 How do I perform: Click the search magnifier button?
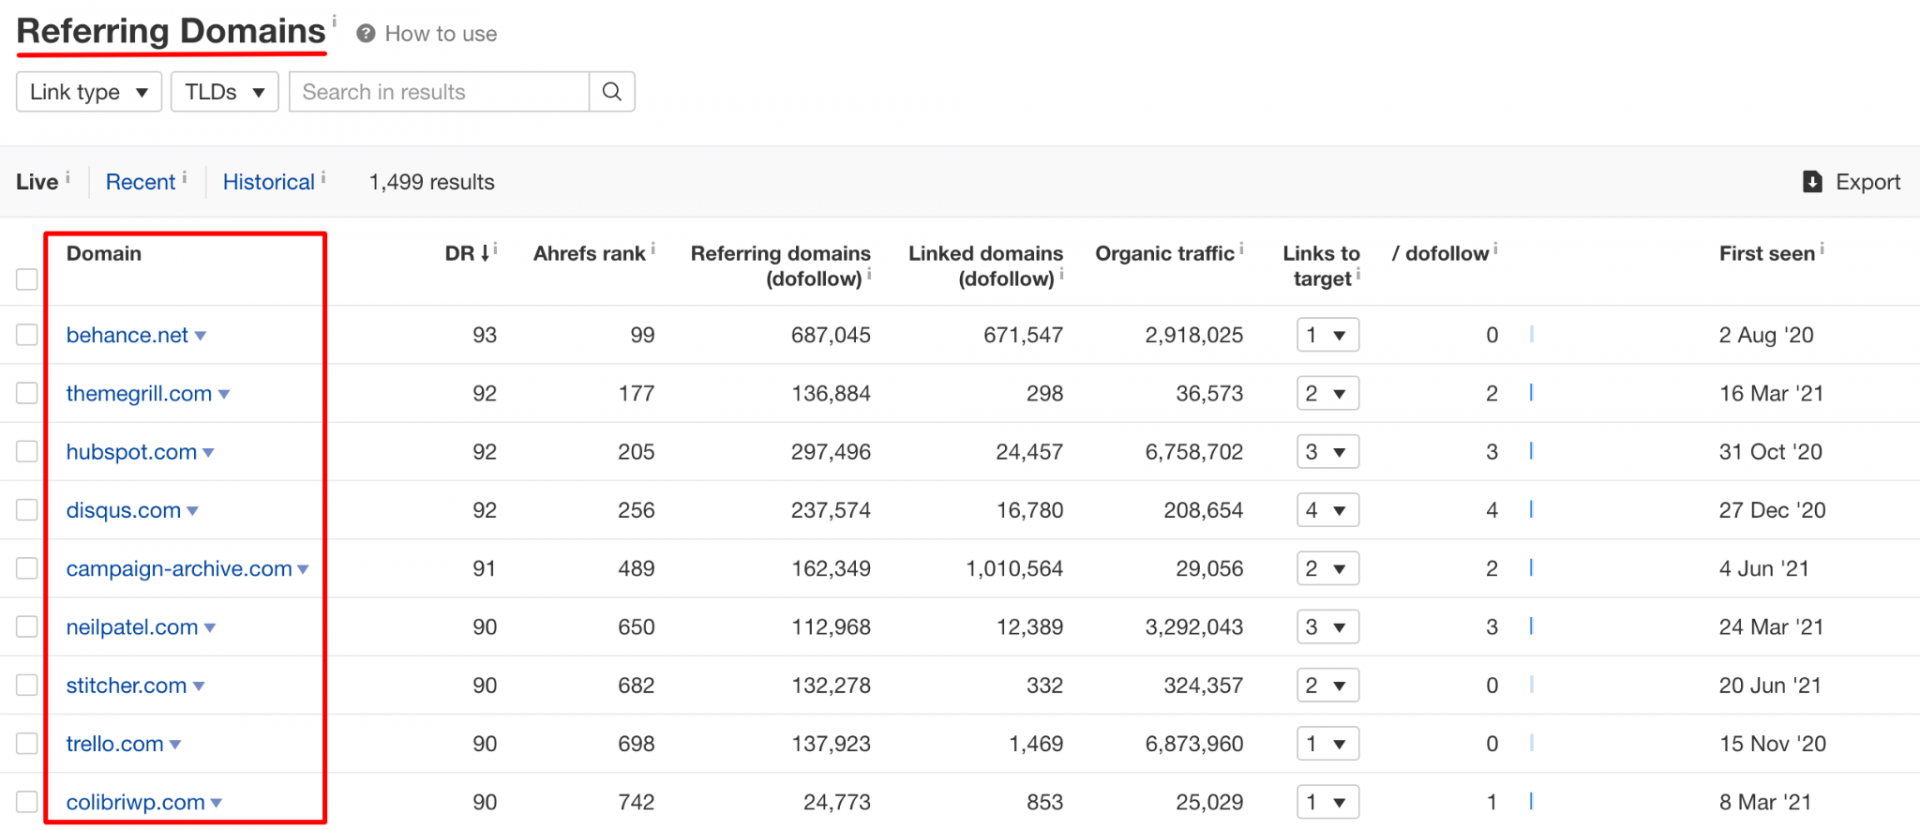click(x=612, y=92)
